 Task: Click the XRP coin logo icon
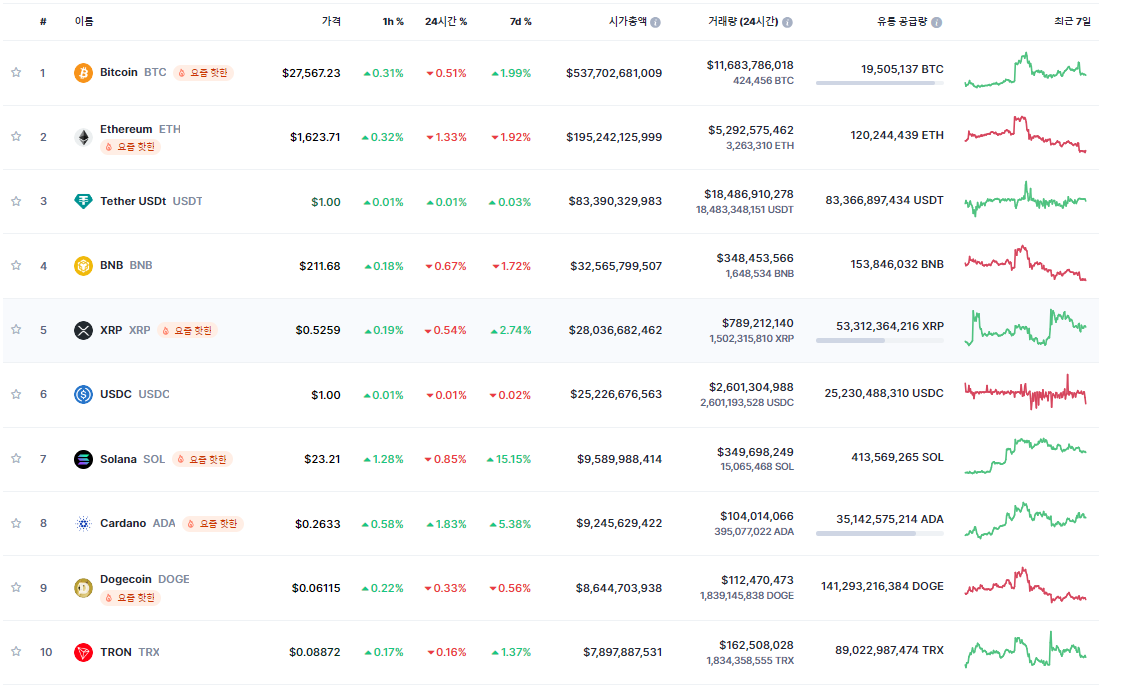(x=83, y=330)
